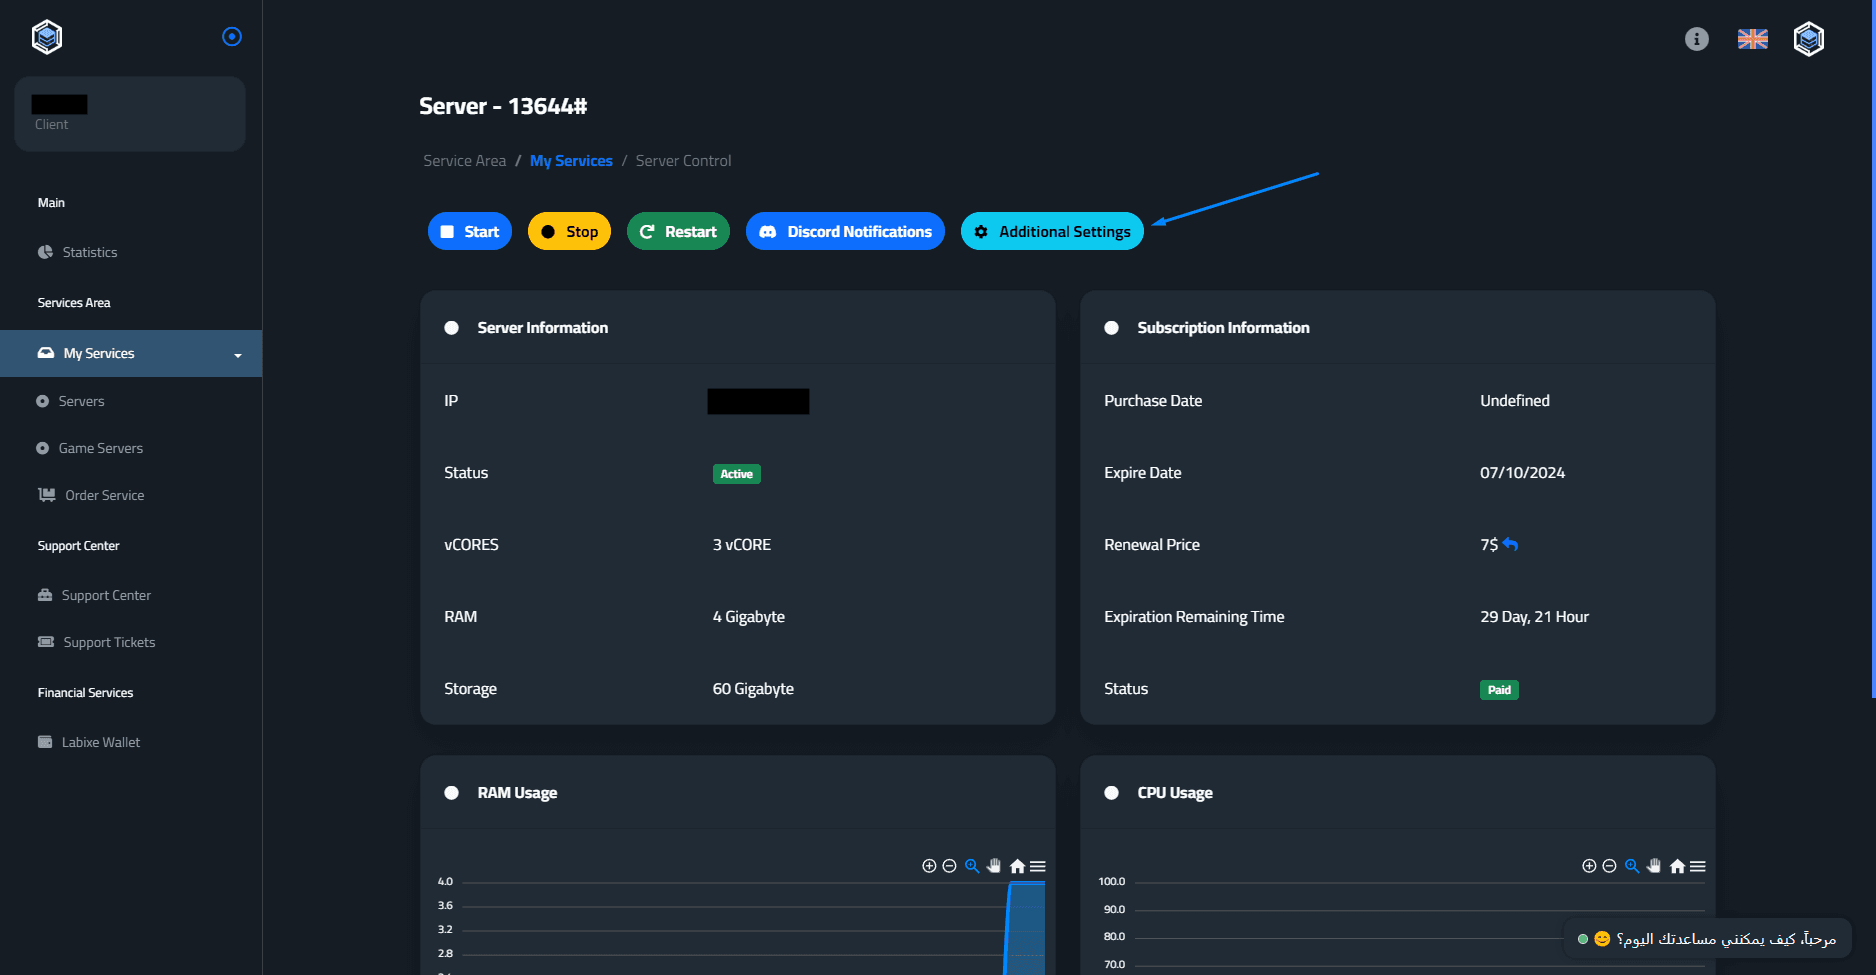Open Support Tickets in the sidebar
The height and width of the screenshot is (975, 1876).
click(x=109, y=642)
